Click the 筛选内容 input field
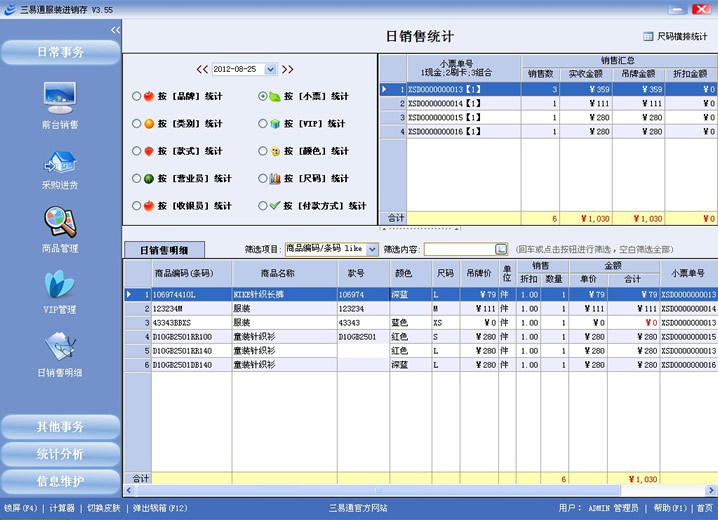Image resolution: width=718 pixels, height=520 pixels. click(459, 249)
